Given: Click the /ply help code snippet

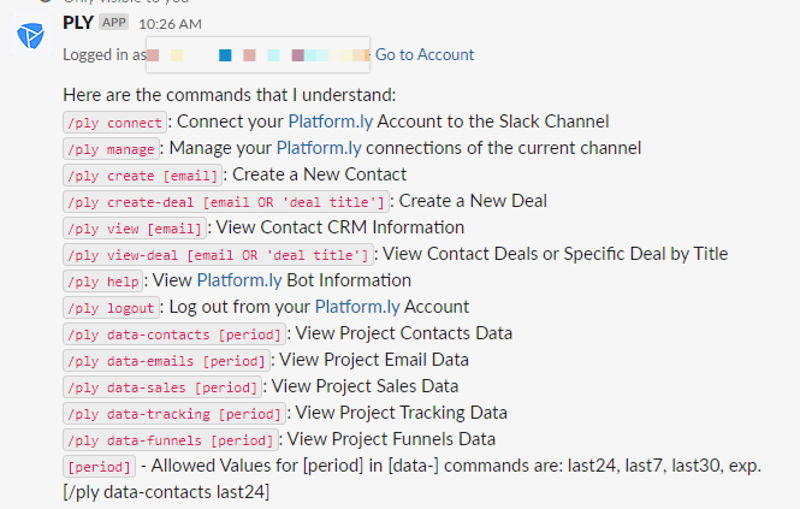Looking at the screenshot, I should [x=103, y=282].
